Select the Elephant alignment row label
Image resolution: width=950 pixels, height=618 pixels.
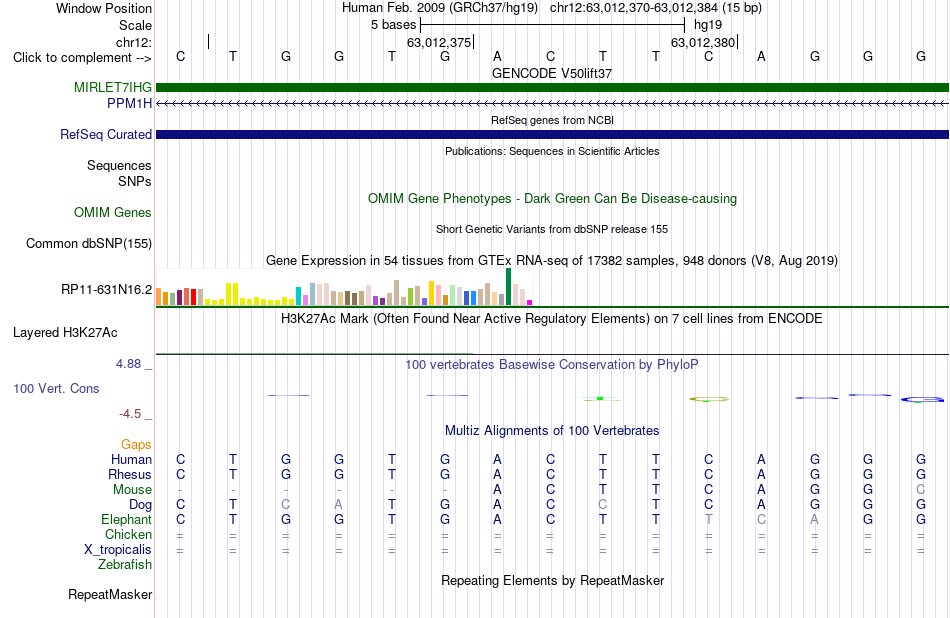click(x=127, y=520)
